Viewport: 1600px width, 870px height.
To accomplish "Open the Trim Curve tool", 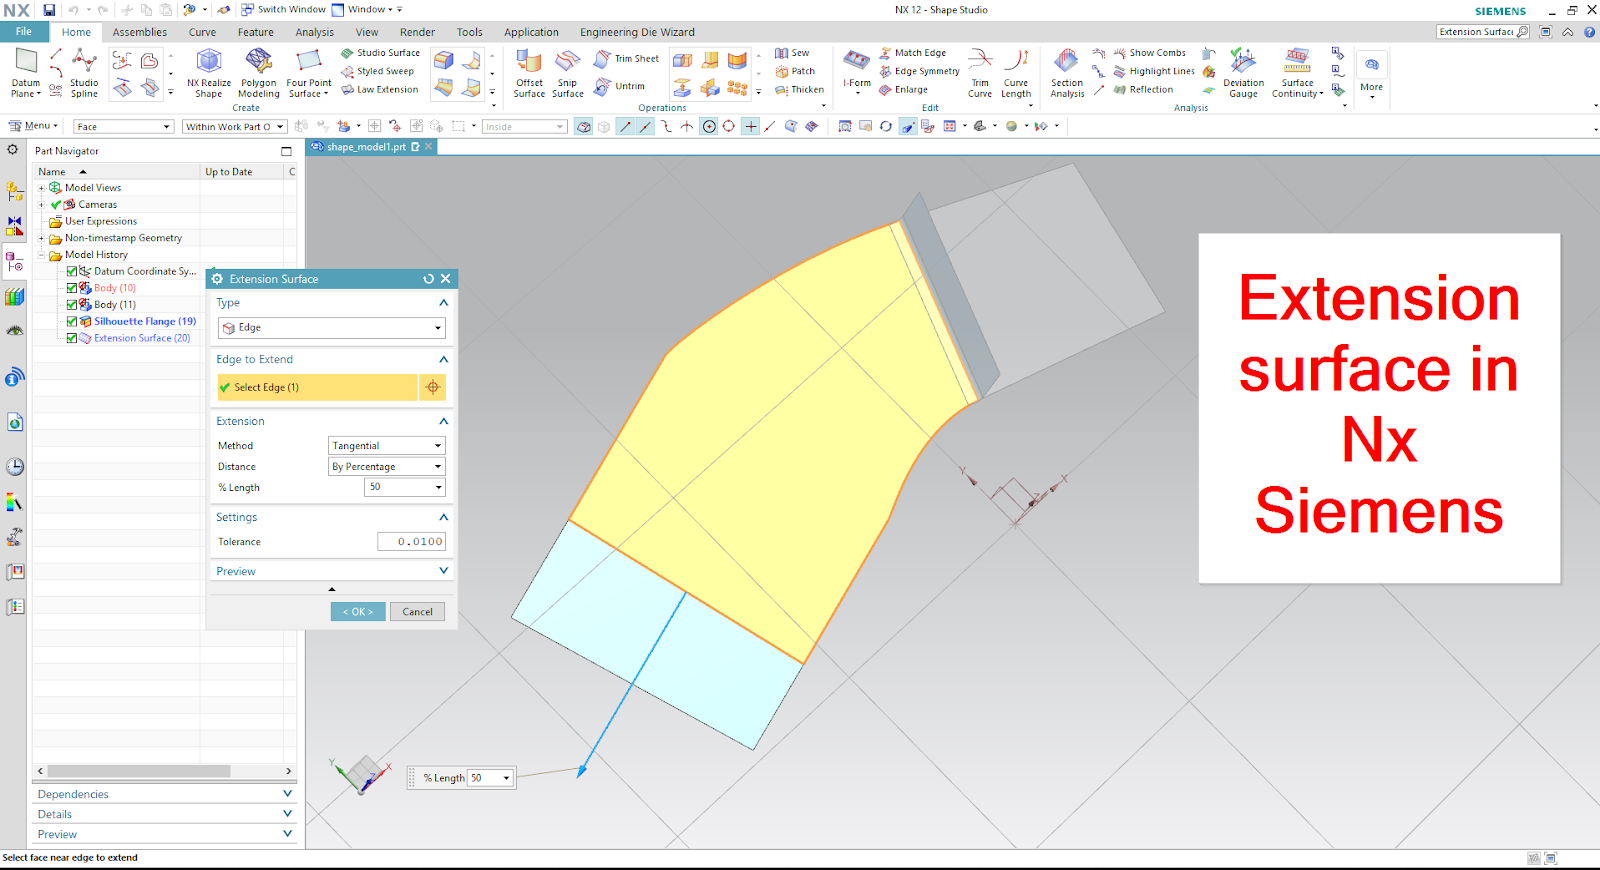I will [x=980, y=73].
